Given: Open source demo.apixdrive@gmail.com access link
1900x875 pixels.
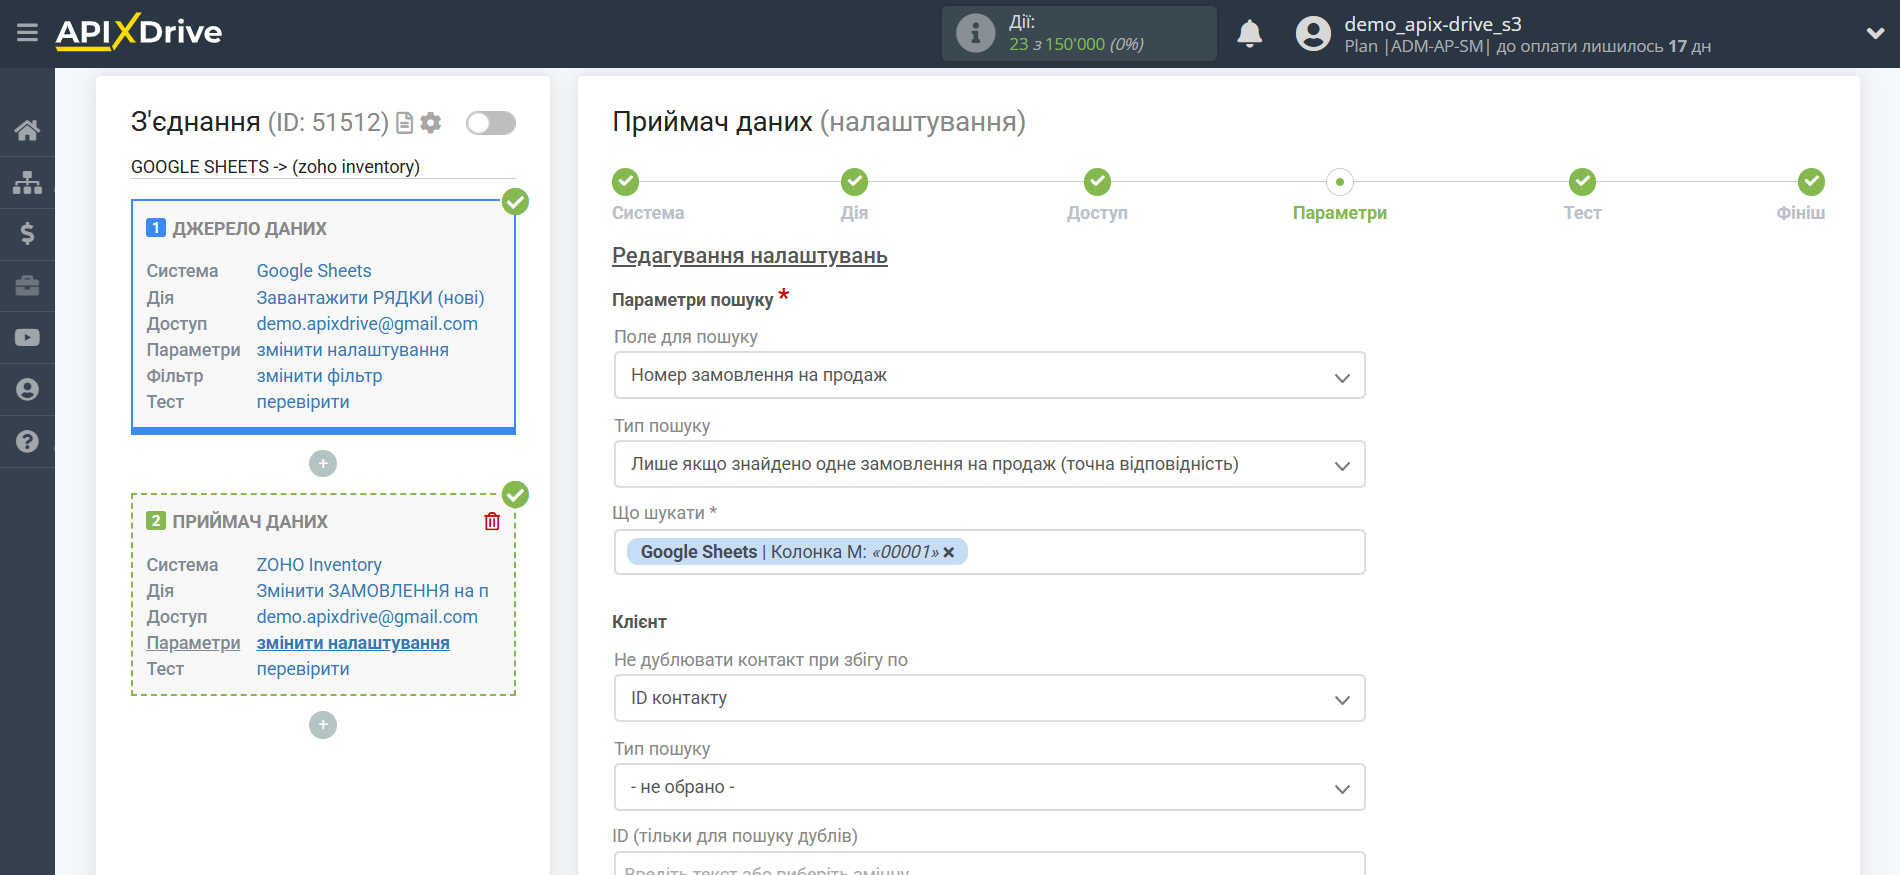Looking at the screenshot, I should click(x=367, y=324).
